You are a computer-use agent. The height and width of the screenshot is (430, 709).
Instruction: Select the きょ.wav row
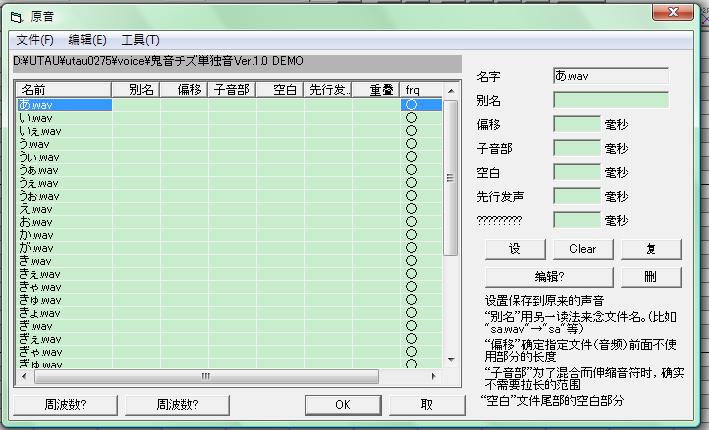pos(230,313)
